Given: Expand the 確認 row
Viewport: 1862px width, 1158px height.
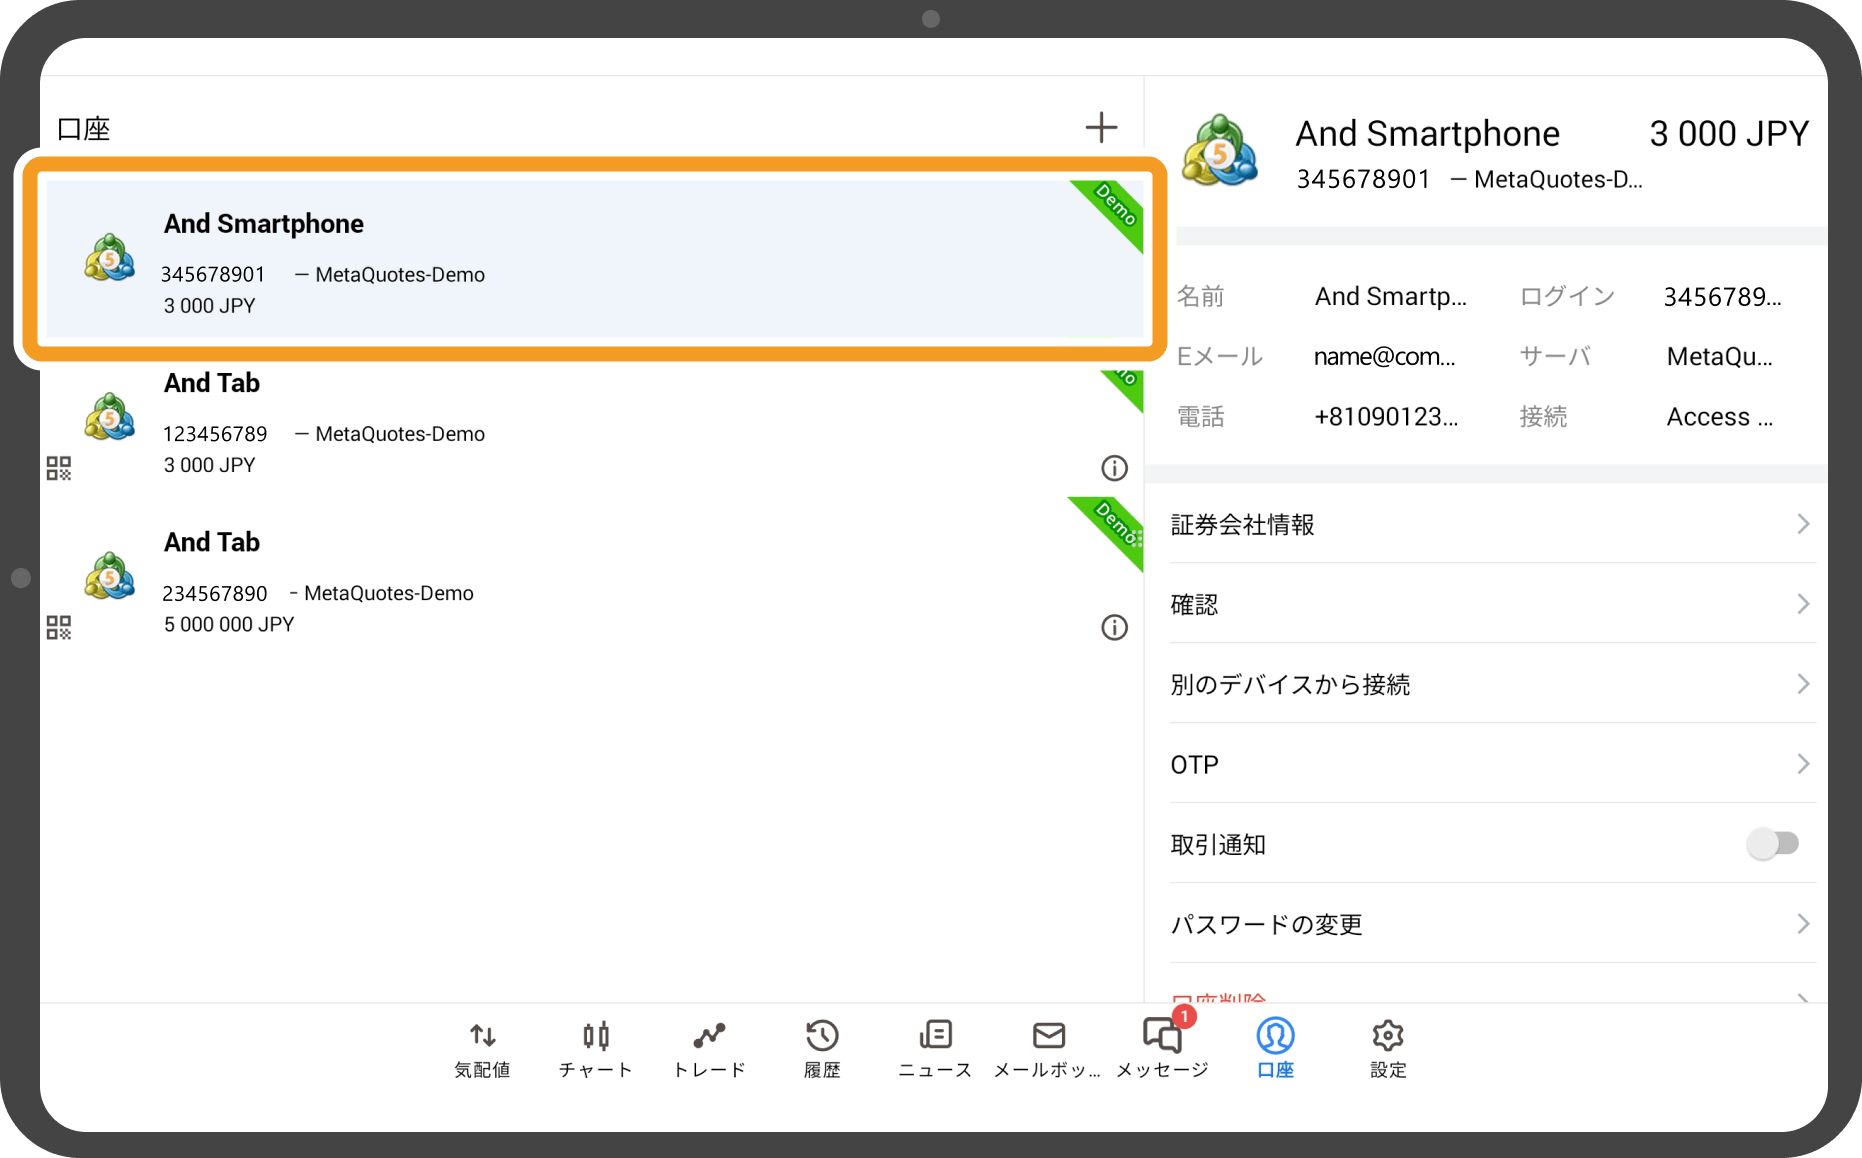Looking at the screenshot, I should 1490,604.
